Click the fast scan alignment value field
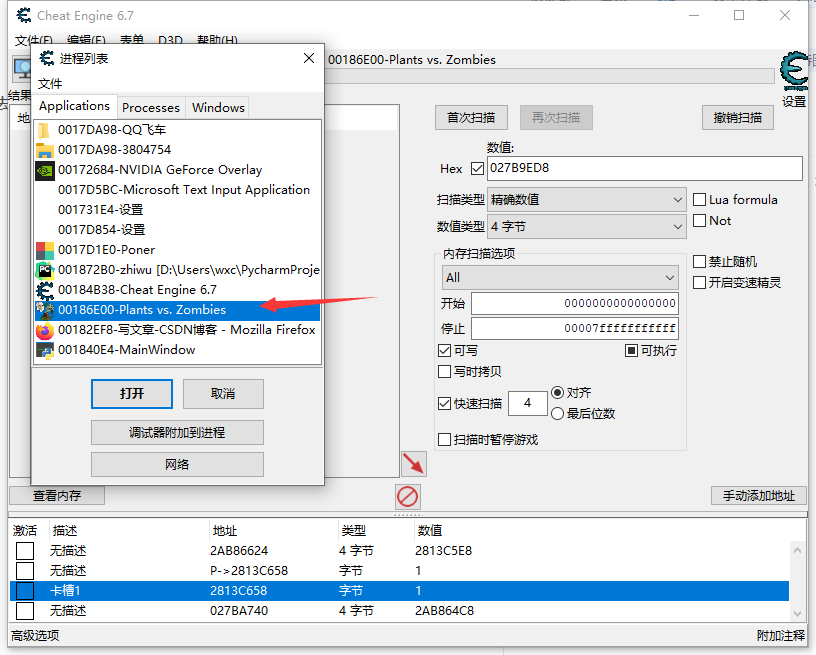Image resolution: width=816 pixels, height=655 pixels. (x=528, y=403)
